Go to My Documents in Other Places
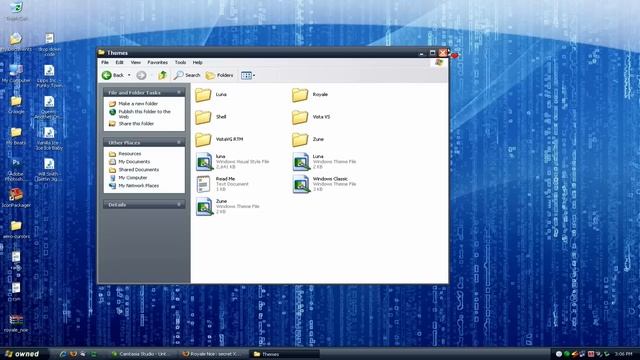The image size is (640, 360). tap(134, 162)
